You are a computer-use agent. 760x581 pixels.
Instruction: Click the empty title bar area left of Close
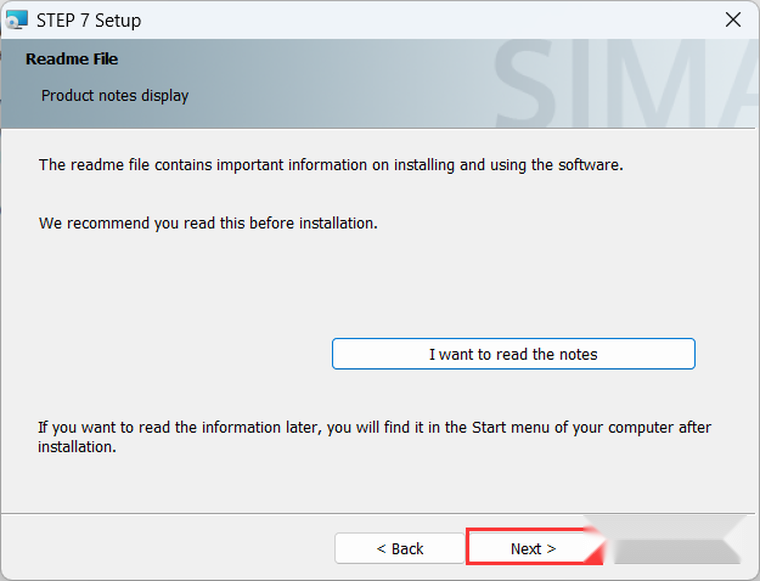click(450, 20)
